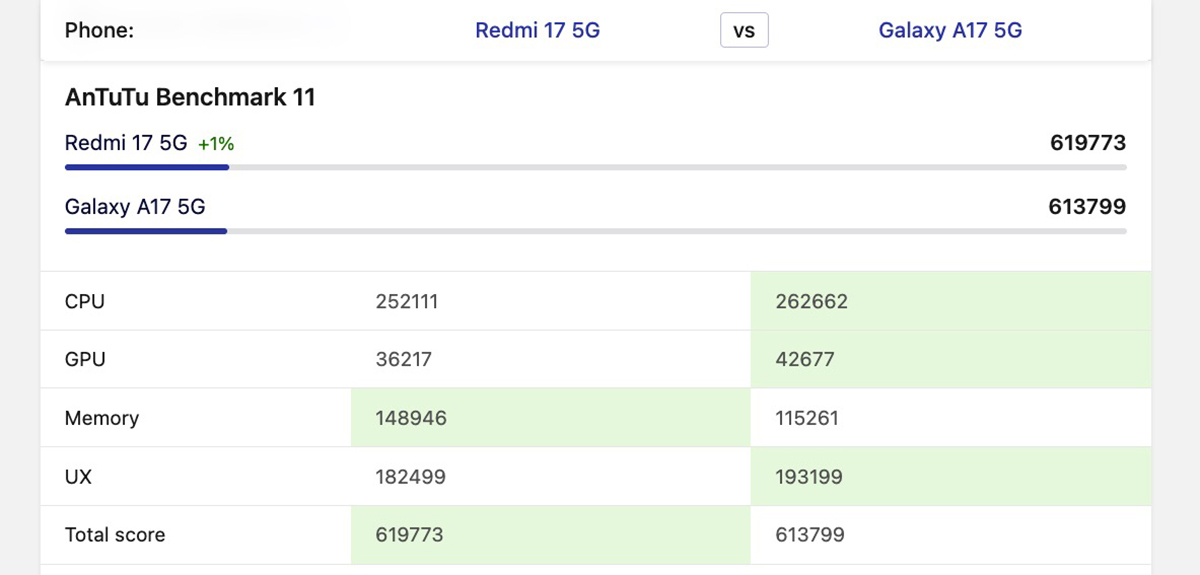Open the Redmi 17 5G phone link

pos(537,30)
